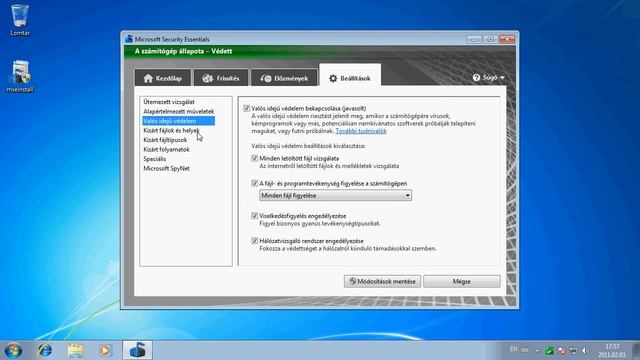The image size is (640, 360).
Task: Open the Windows Start orb
Action: click(x=13, y=350)
